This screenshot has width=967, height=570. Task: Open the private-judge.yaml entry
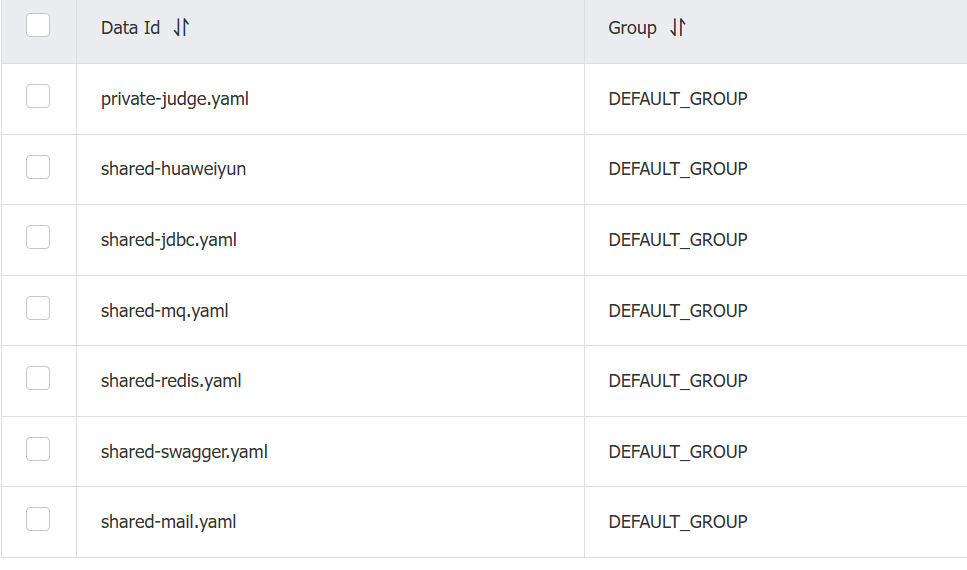tap(175, 99)
